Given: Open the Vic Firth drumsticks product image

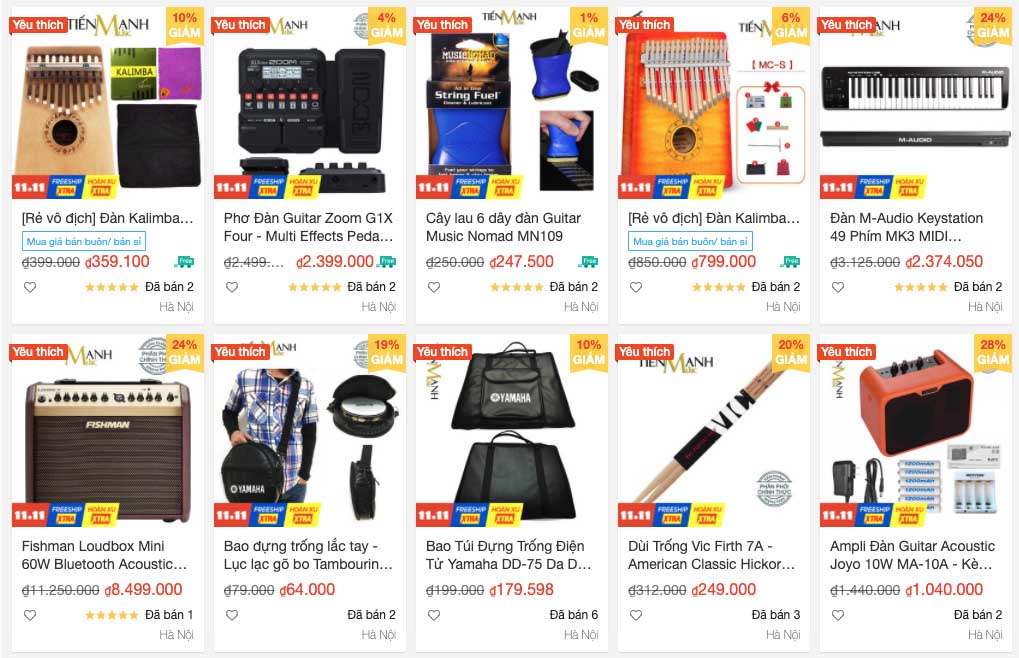Looking at the screenshot, I should 714,430.
